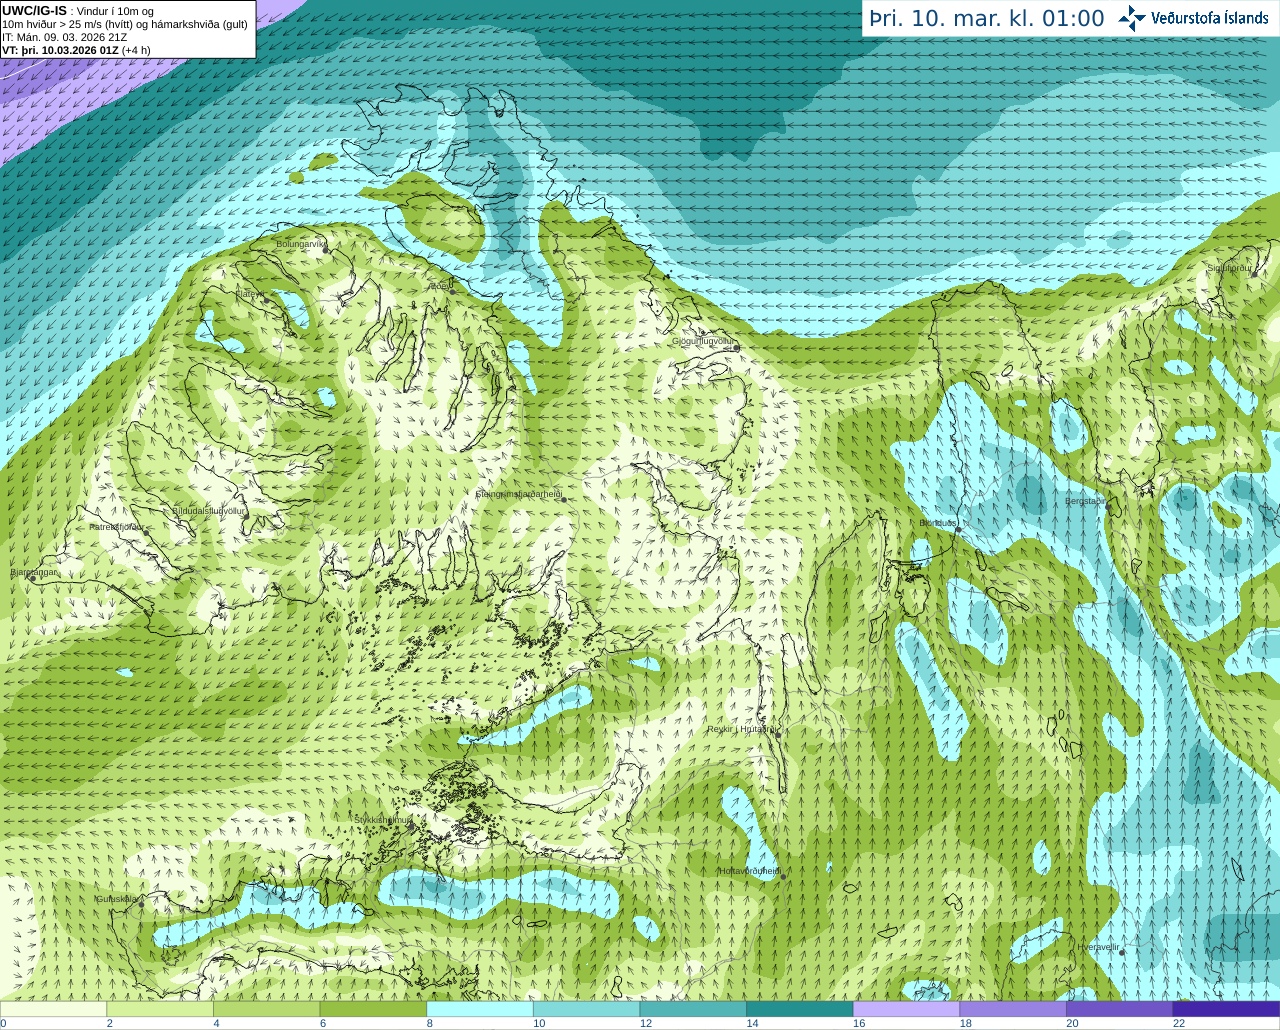Click the Reykir í Hrútafirði station marker
The width and height of the screenshot is (1280, 1030).
click(x=777, y=733)
